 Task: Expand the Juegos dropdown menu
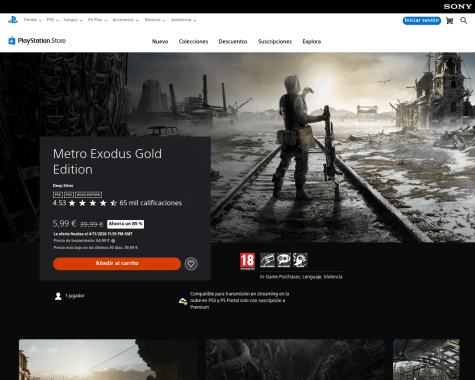tap(73, 20)
